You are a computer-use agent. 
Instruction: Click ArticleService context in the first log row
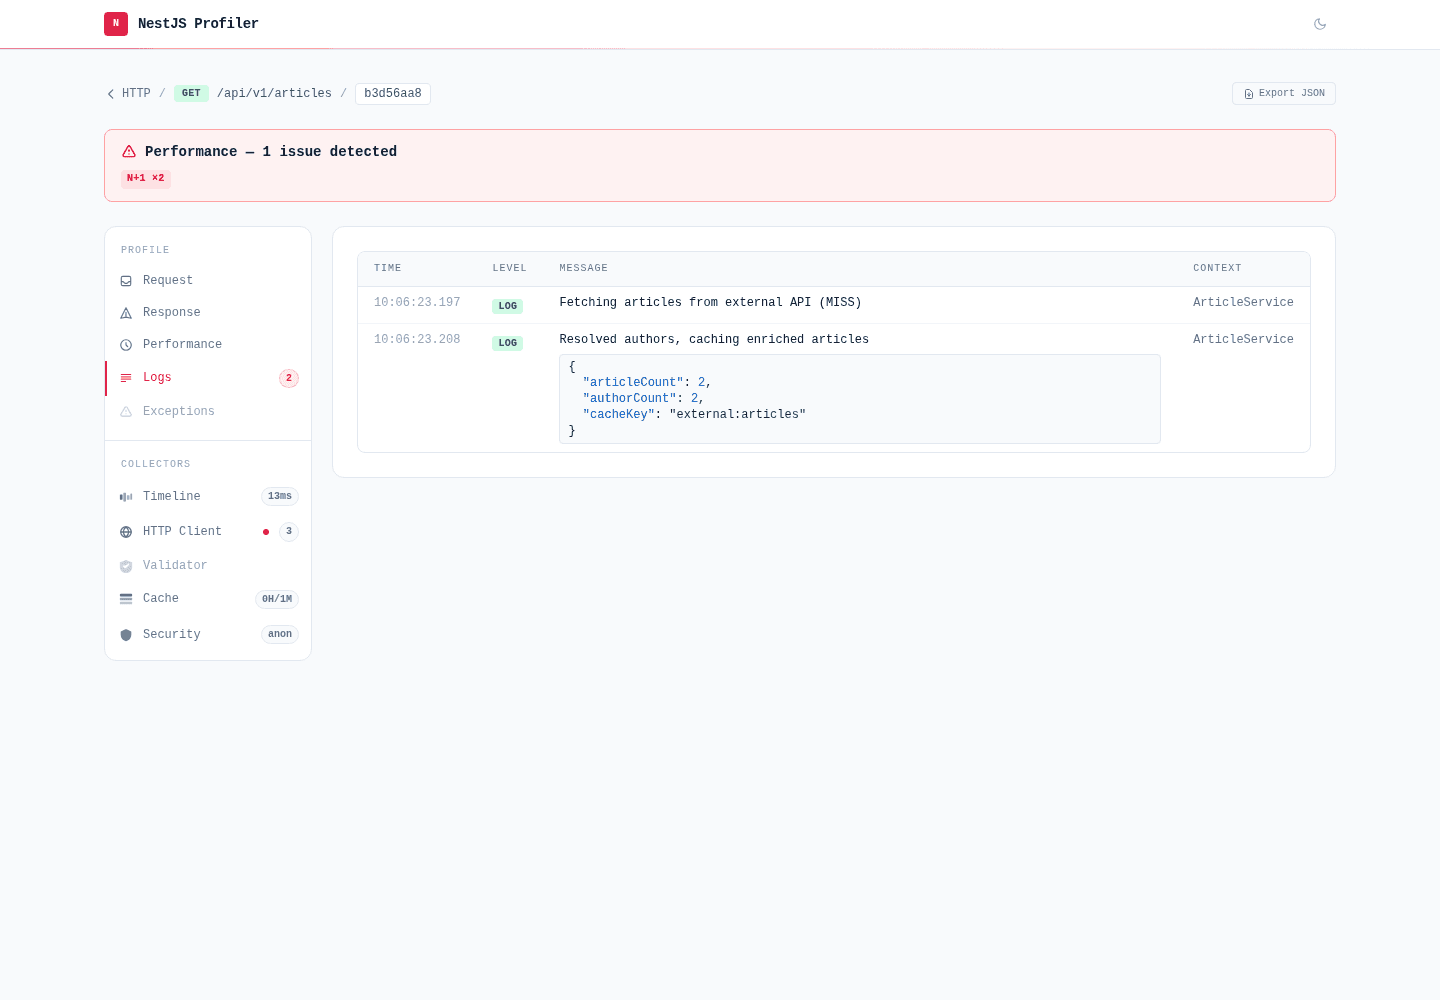click(1243, 303)
